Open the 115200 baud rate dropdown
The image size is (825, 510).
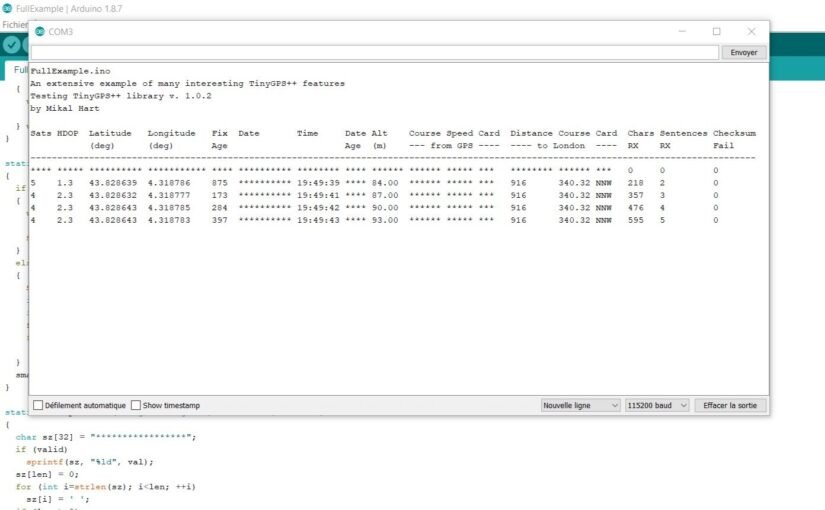tap(657, 405)
